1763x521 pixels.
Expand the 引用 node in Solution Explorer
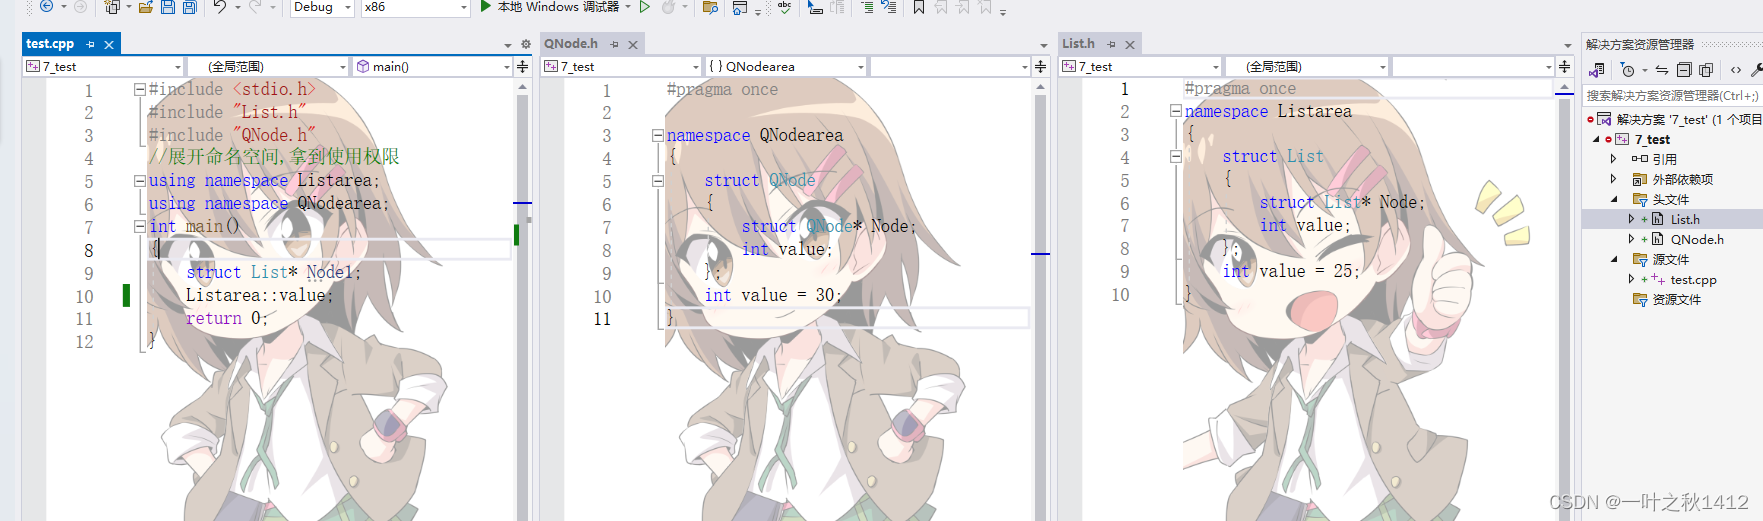coord(1613,159)
